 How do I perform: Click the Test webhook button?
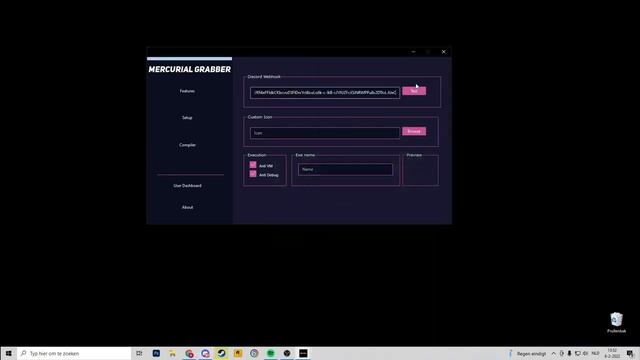(x=414, y=91)
